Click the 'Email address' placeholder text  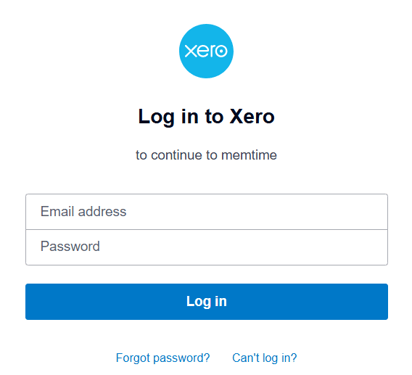pos(83,211)
